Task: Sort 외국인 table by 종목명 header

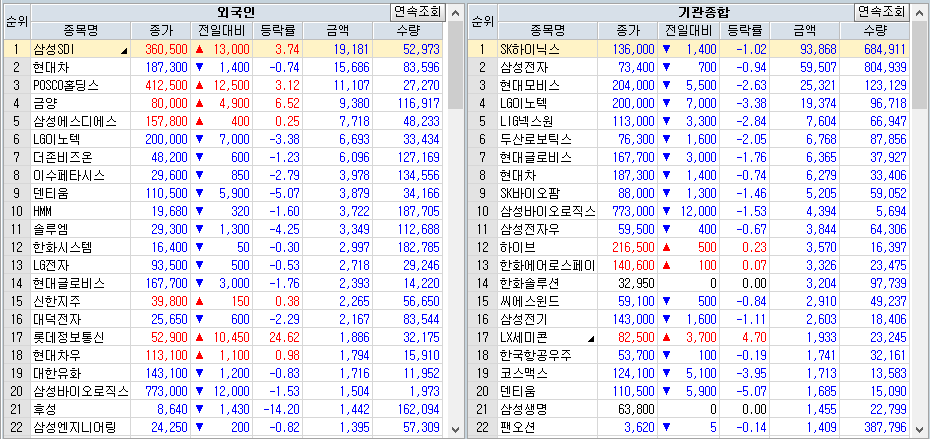Action: pos(81,31)
